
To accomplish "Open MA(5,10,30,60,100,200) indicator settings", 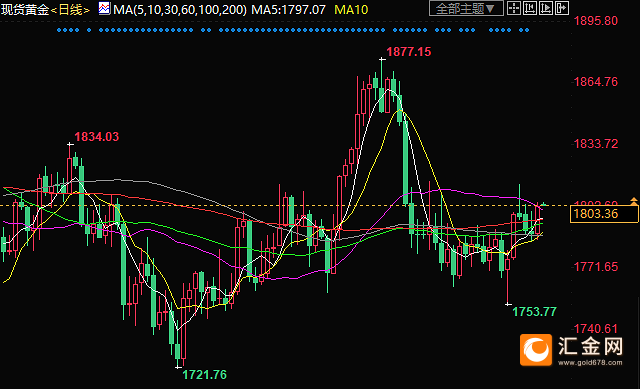I will (180, 9).
